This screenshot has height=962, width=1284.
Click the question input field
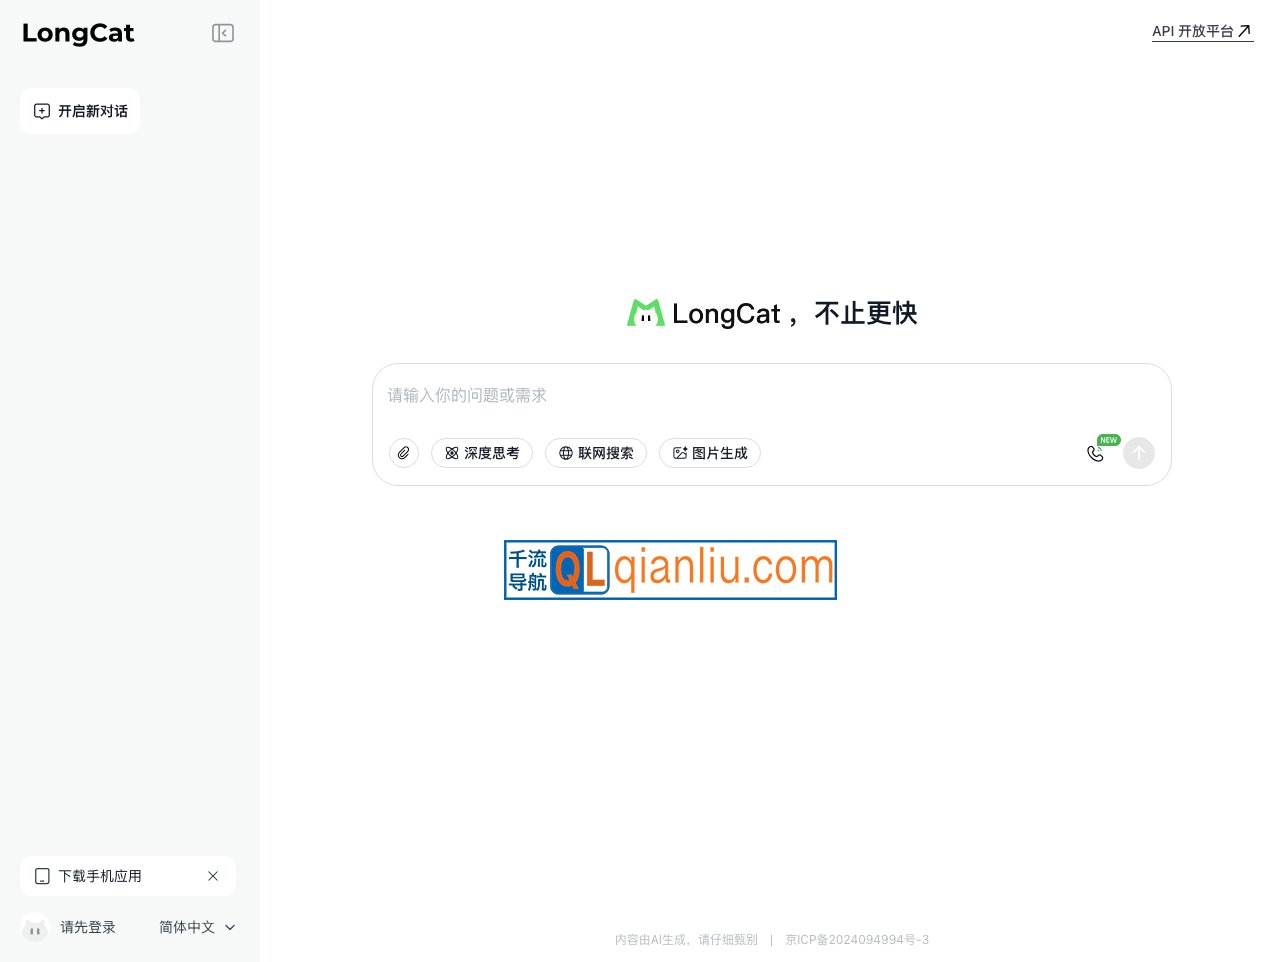(x=700, y=396)
